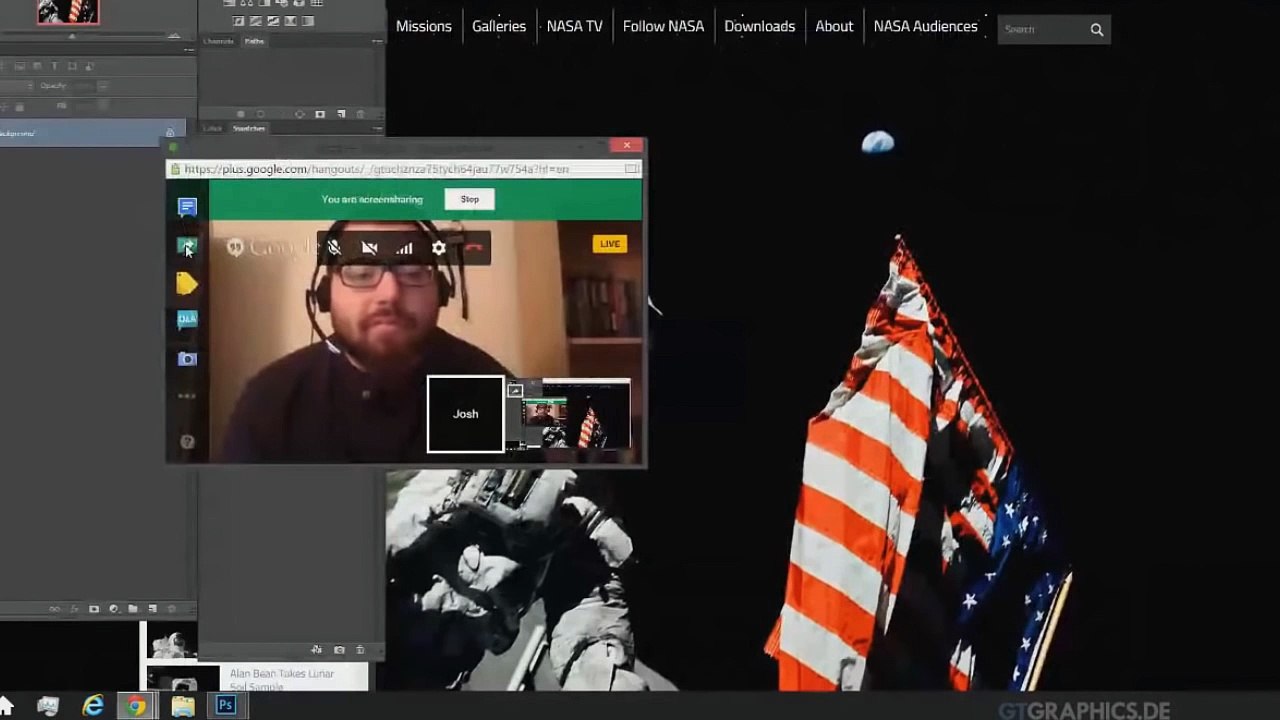
Task: Click the magnifier search icon on the NASA site
Action: tap(1097, 30)
